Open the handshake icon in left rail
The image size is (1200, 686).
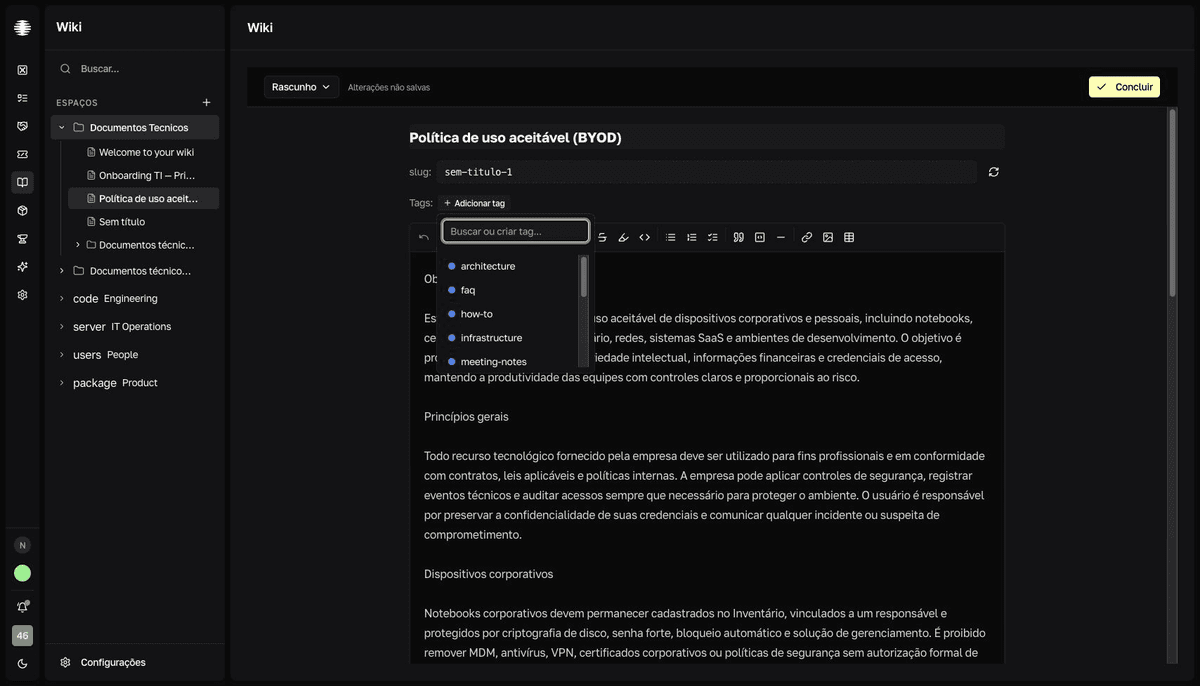tap(22, 126)
